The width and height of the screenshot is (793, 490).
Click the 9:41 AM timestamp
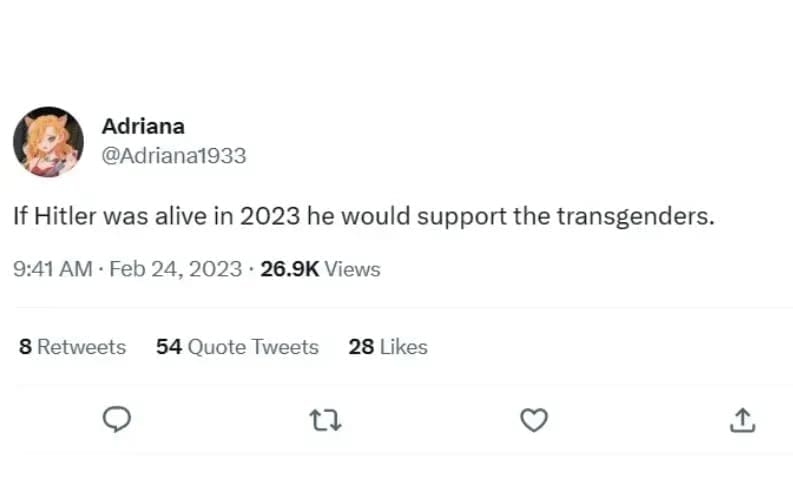point(52,269)
